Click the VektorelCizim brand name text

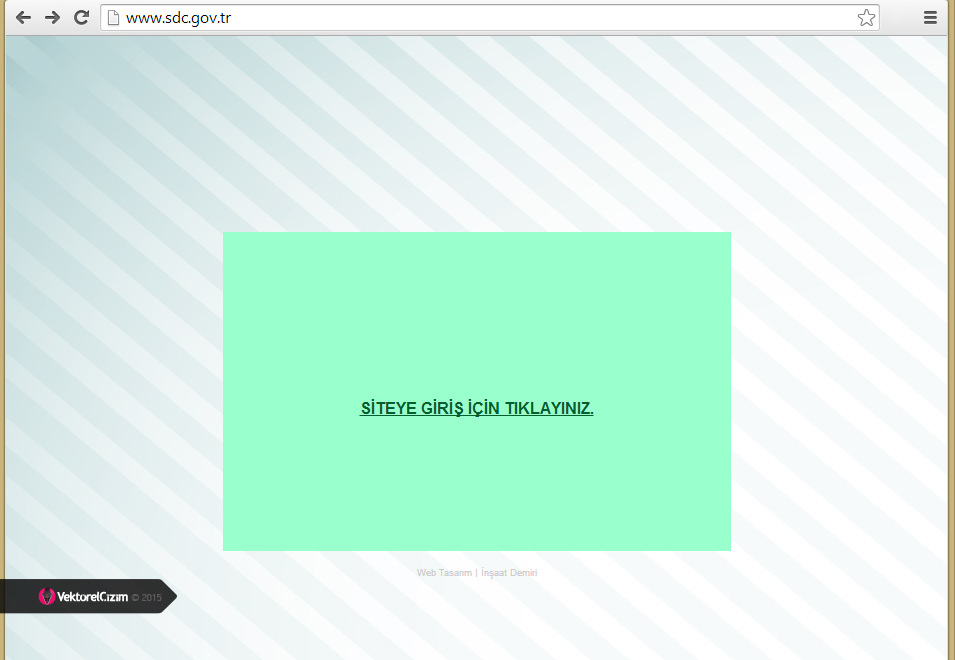(92, 597)
